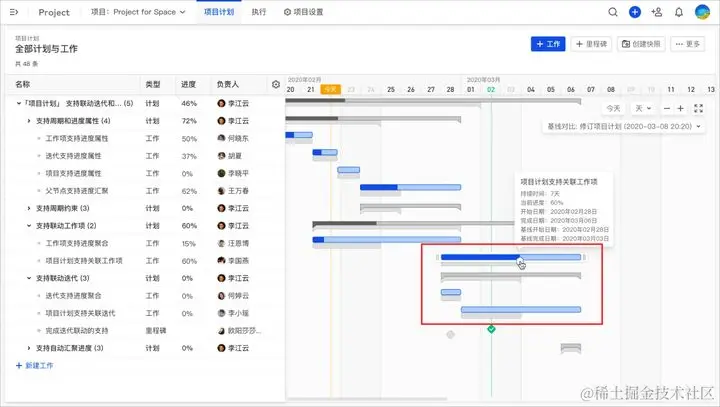The height and width of the screenshot is (407, 720).
Task: Open the search magnifier icon
Action: 613,12
